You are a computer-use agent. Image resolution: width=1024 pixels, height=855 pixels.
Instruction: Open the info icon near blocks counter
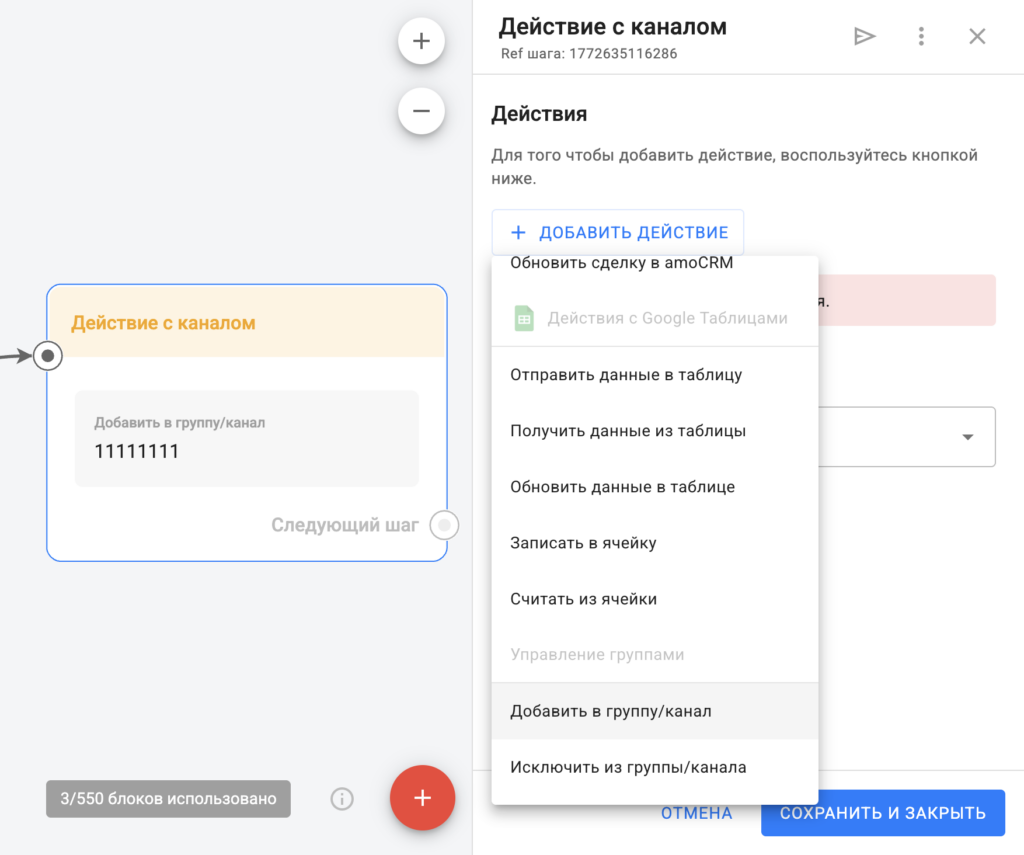coord(342,799)
